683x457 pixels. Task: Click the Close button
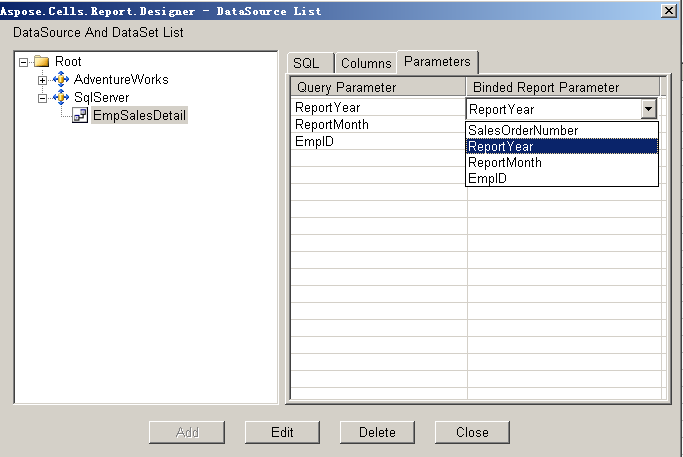click(x=472, y=432)
